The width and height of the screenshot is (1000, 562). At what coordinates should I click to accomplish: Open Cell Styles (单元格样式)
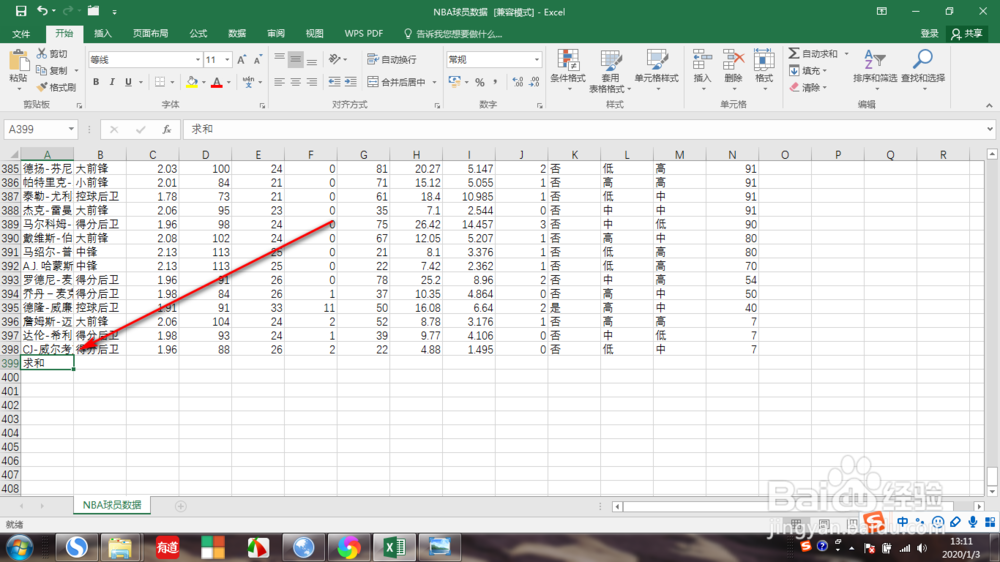[x=656, y=69]
